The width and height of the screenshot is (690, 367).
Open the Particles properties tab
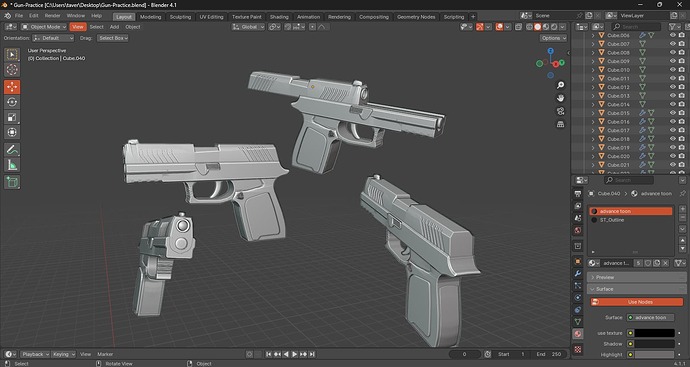pyautogui.click(x=578, y=286)
